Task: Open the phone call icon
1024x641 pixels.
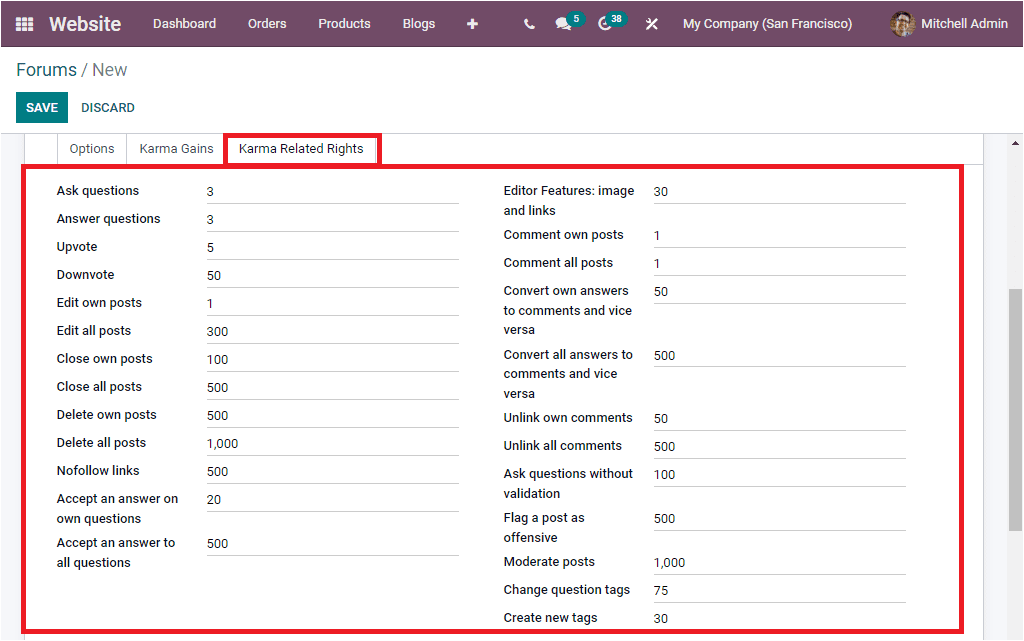Action: tap(528, 23)
